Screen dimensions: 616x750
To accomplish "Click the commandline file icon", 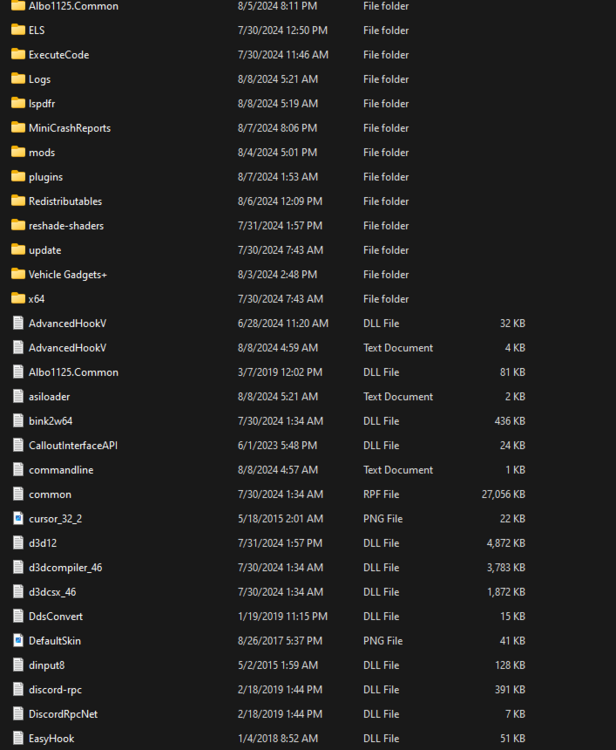I will coord(18,470).
